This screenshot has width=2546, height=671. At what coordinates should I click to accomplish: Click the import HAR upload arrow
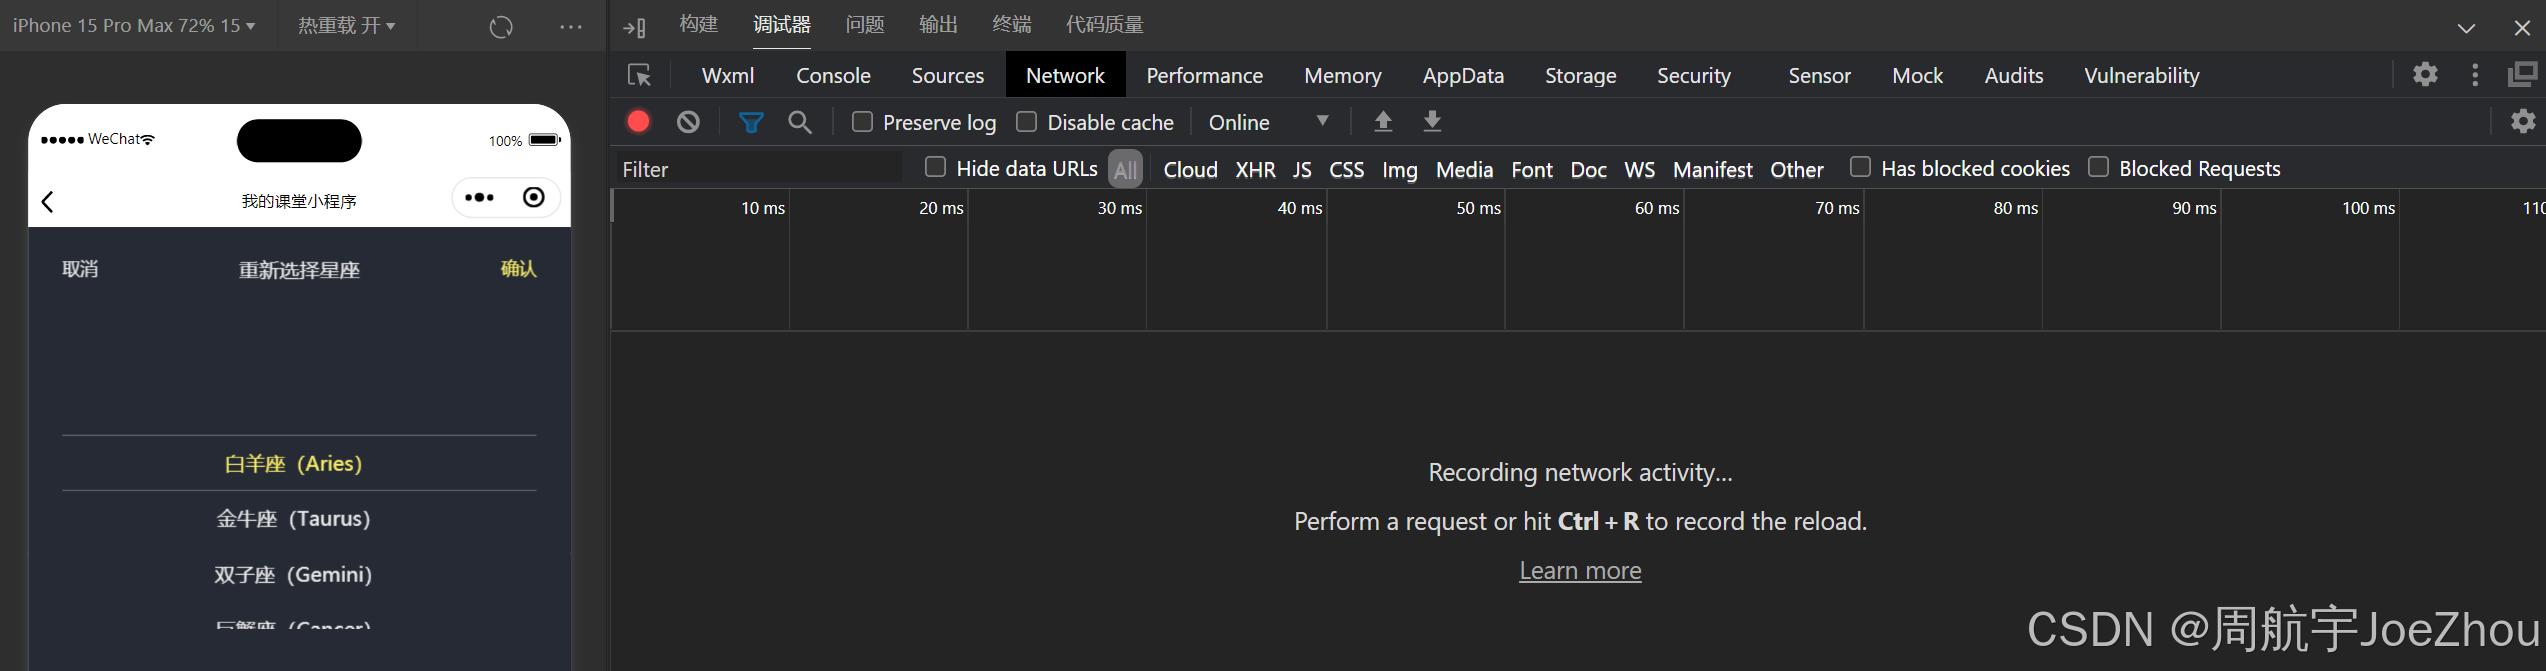pyautogui.click(x=1383, y=122)
